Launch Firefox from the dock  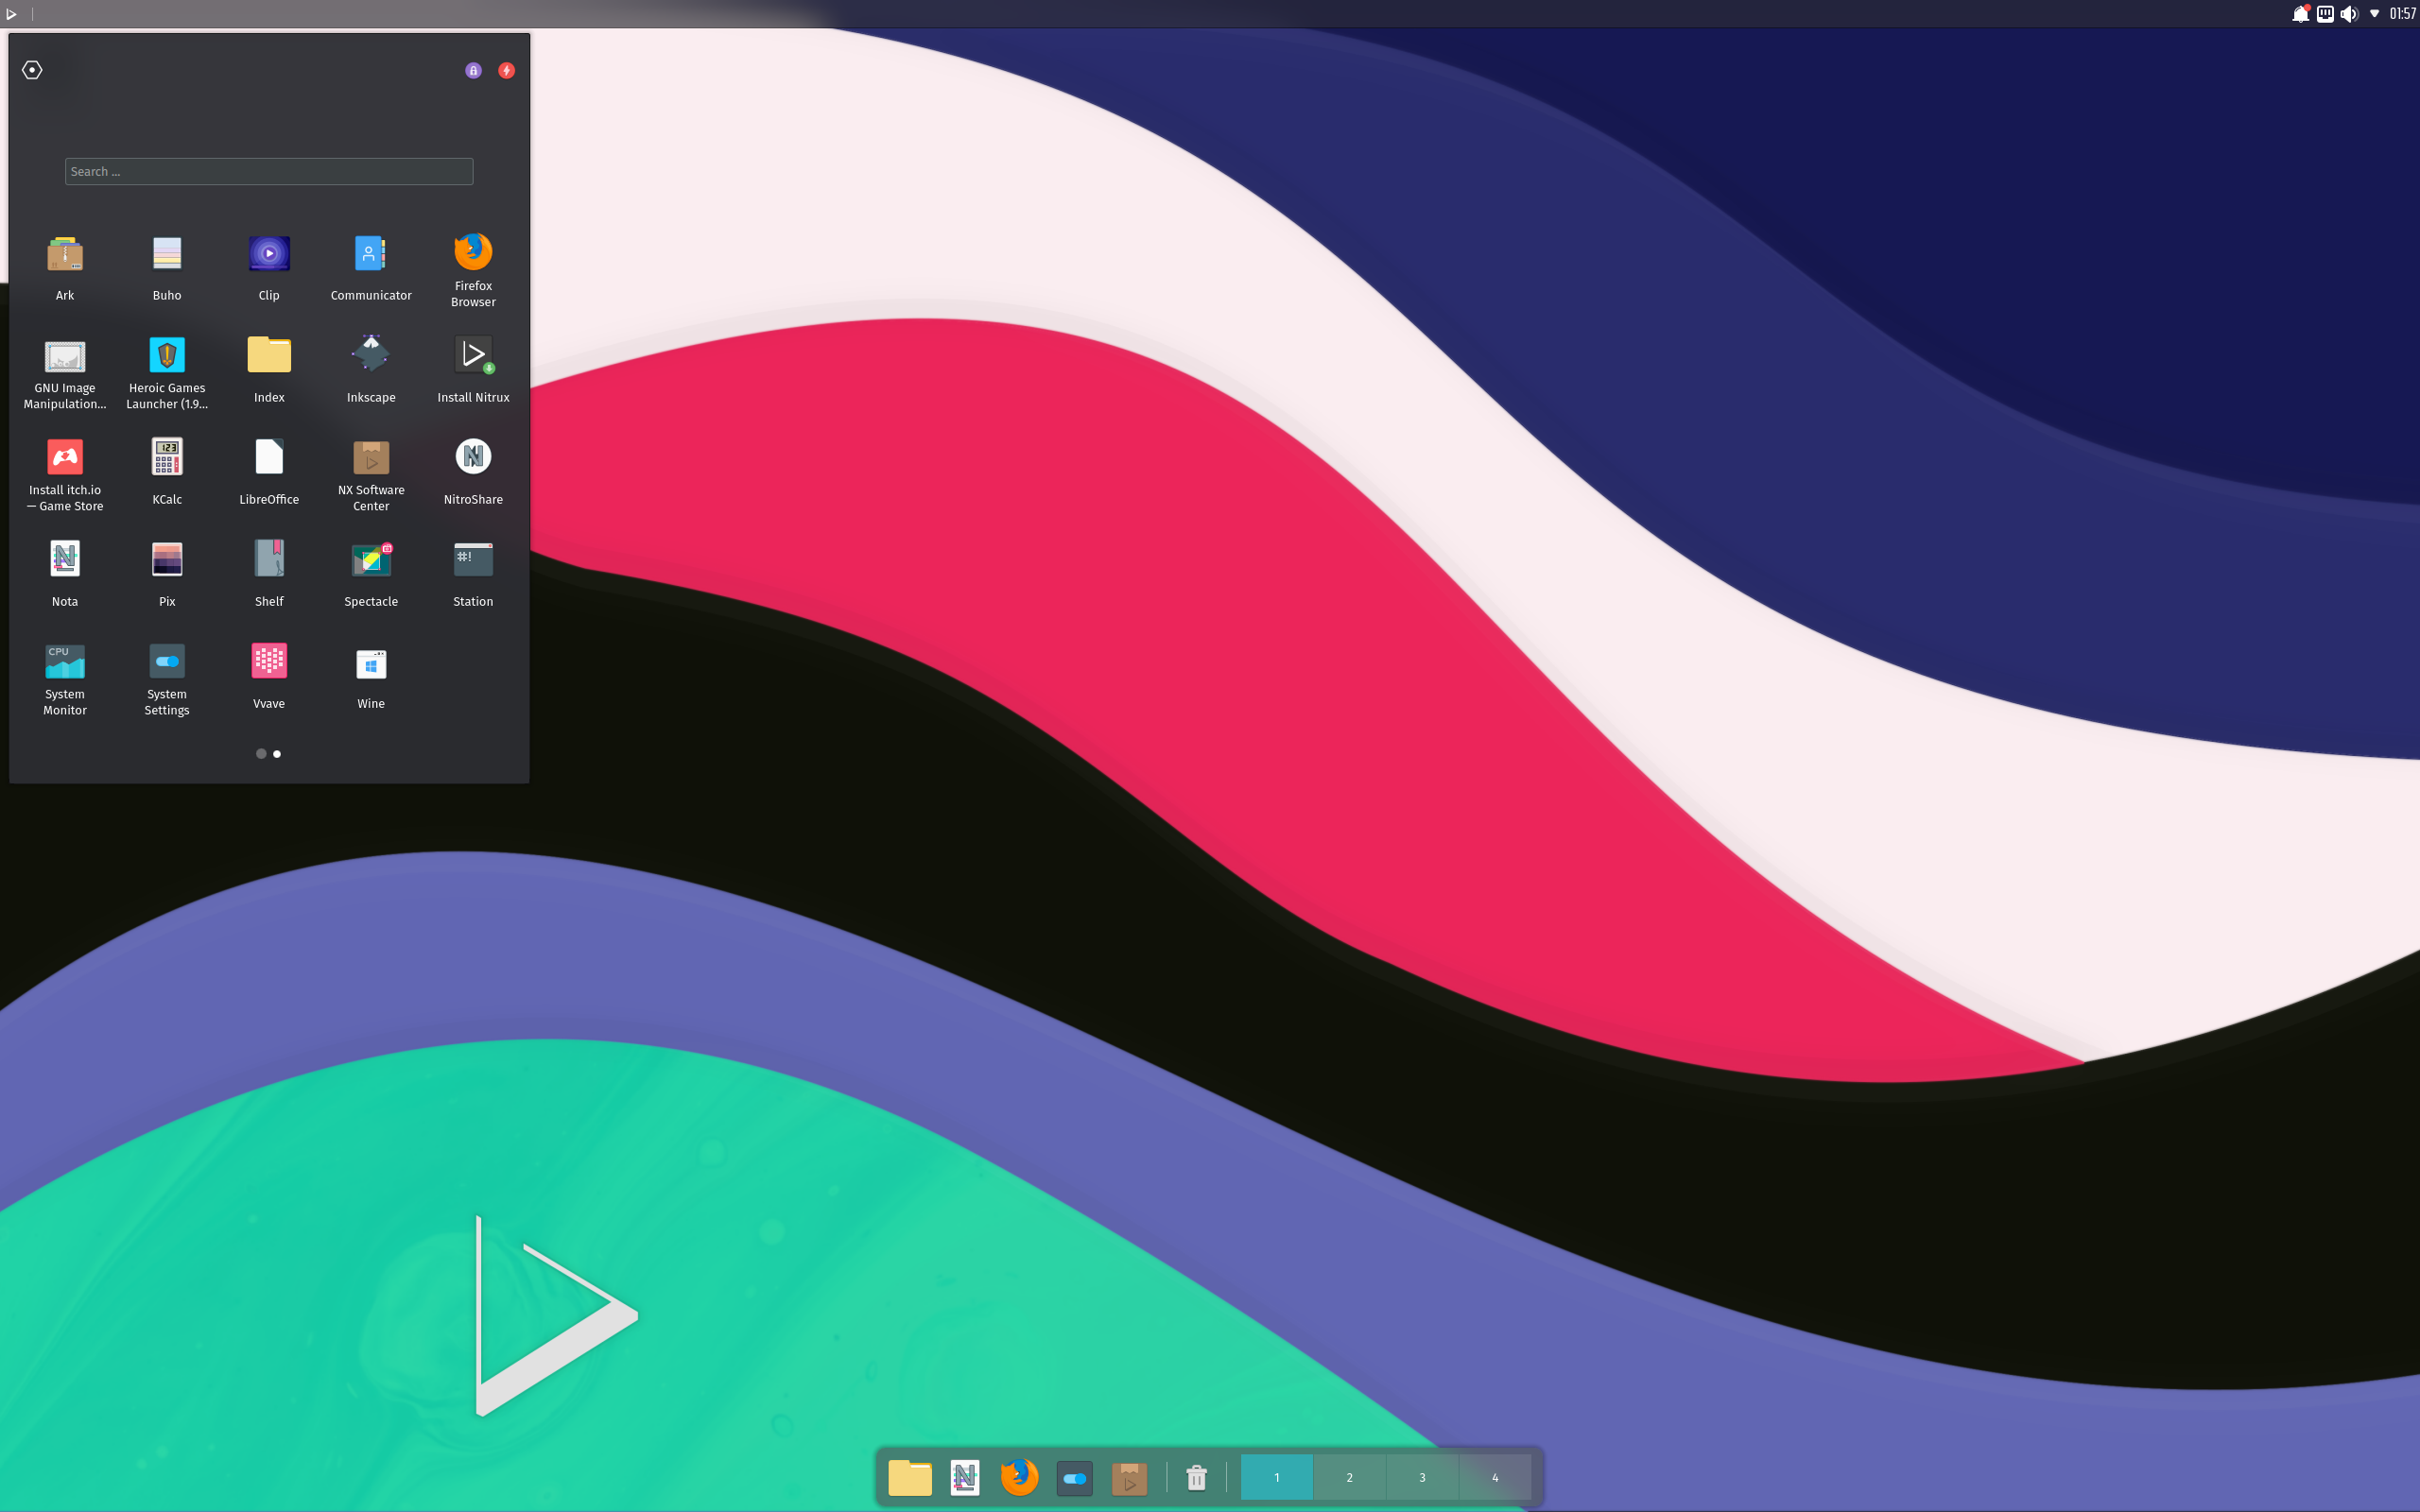(1019, 1477)
